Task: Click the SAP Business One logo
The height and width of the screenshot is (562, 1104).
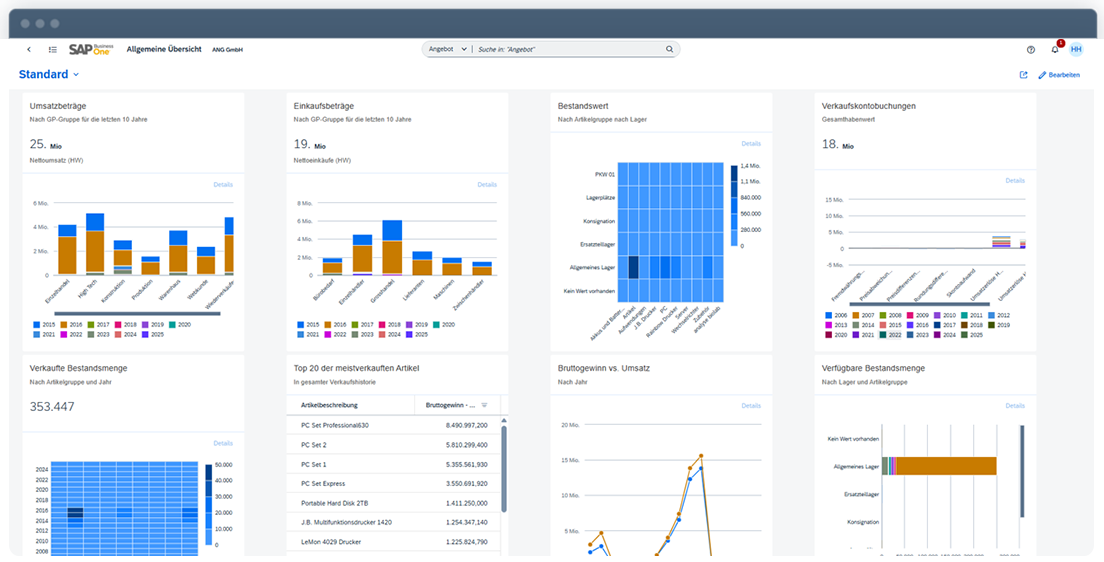Action: (92, 49)
